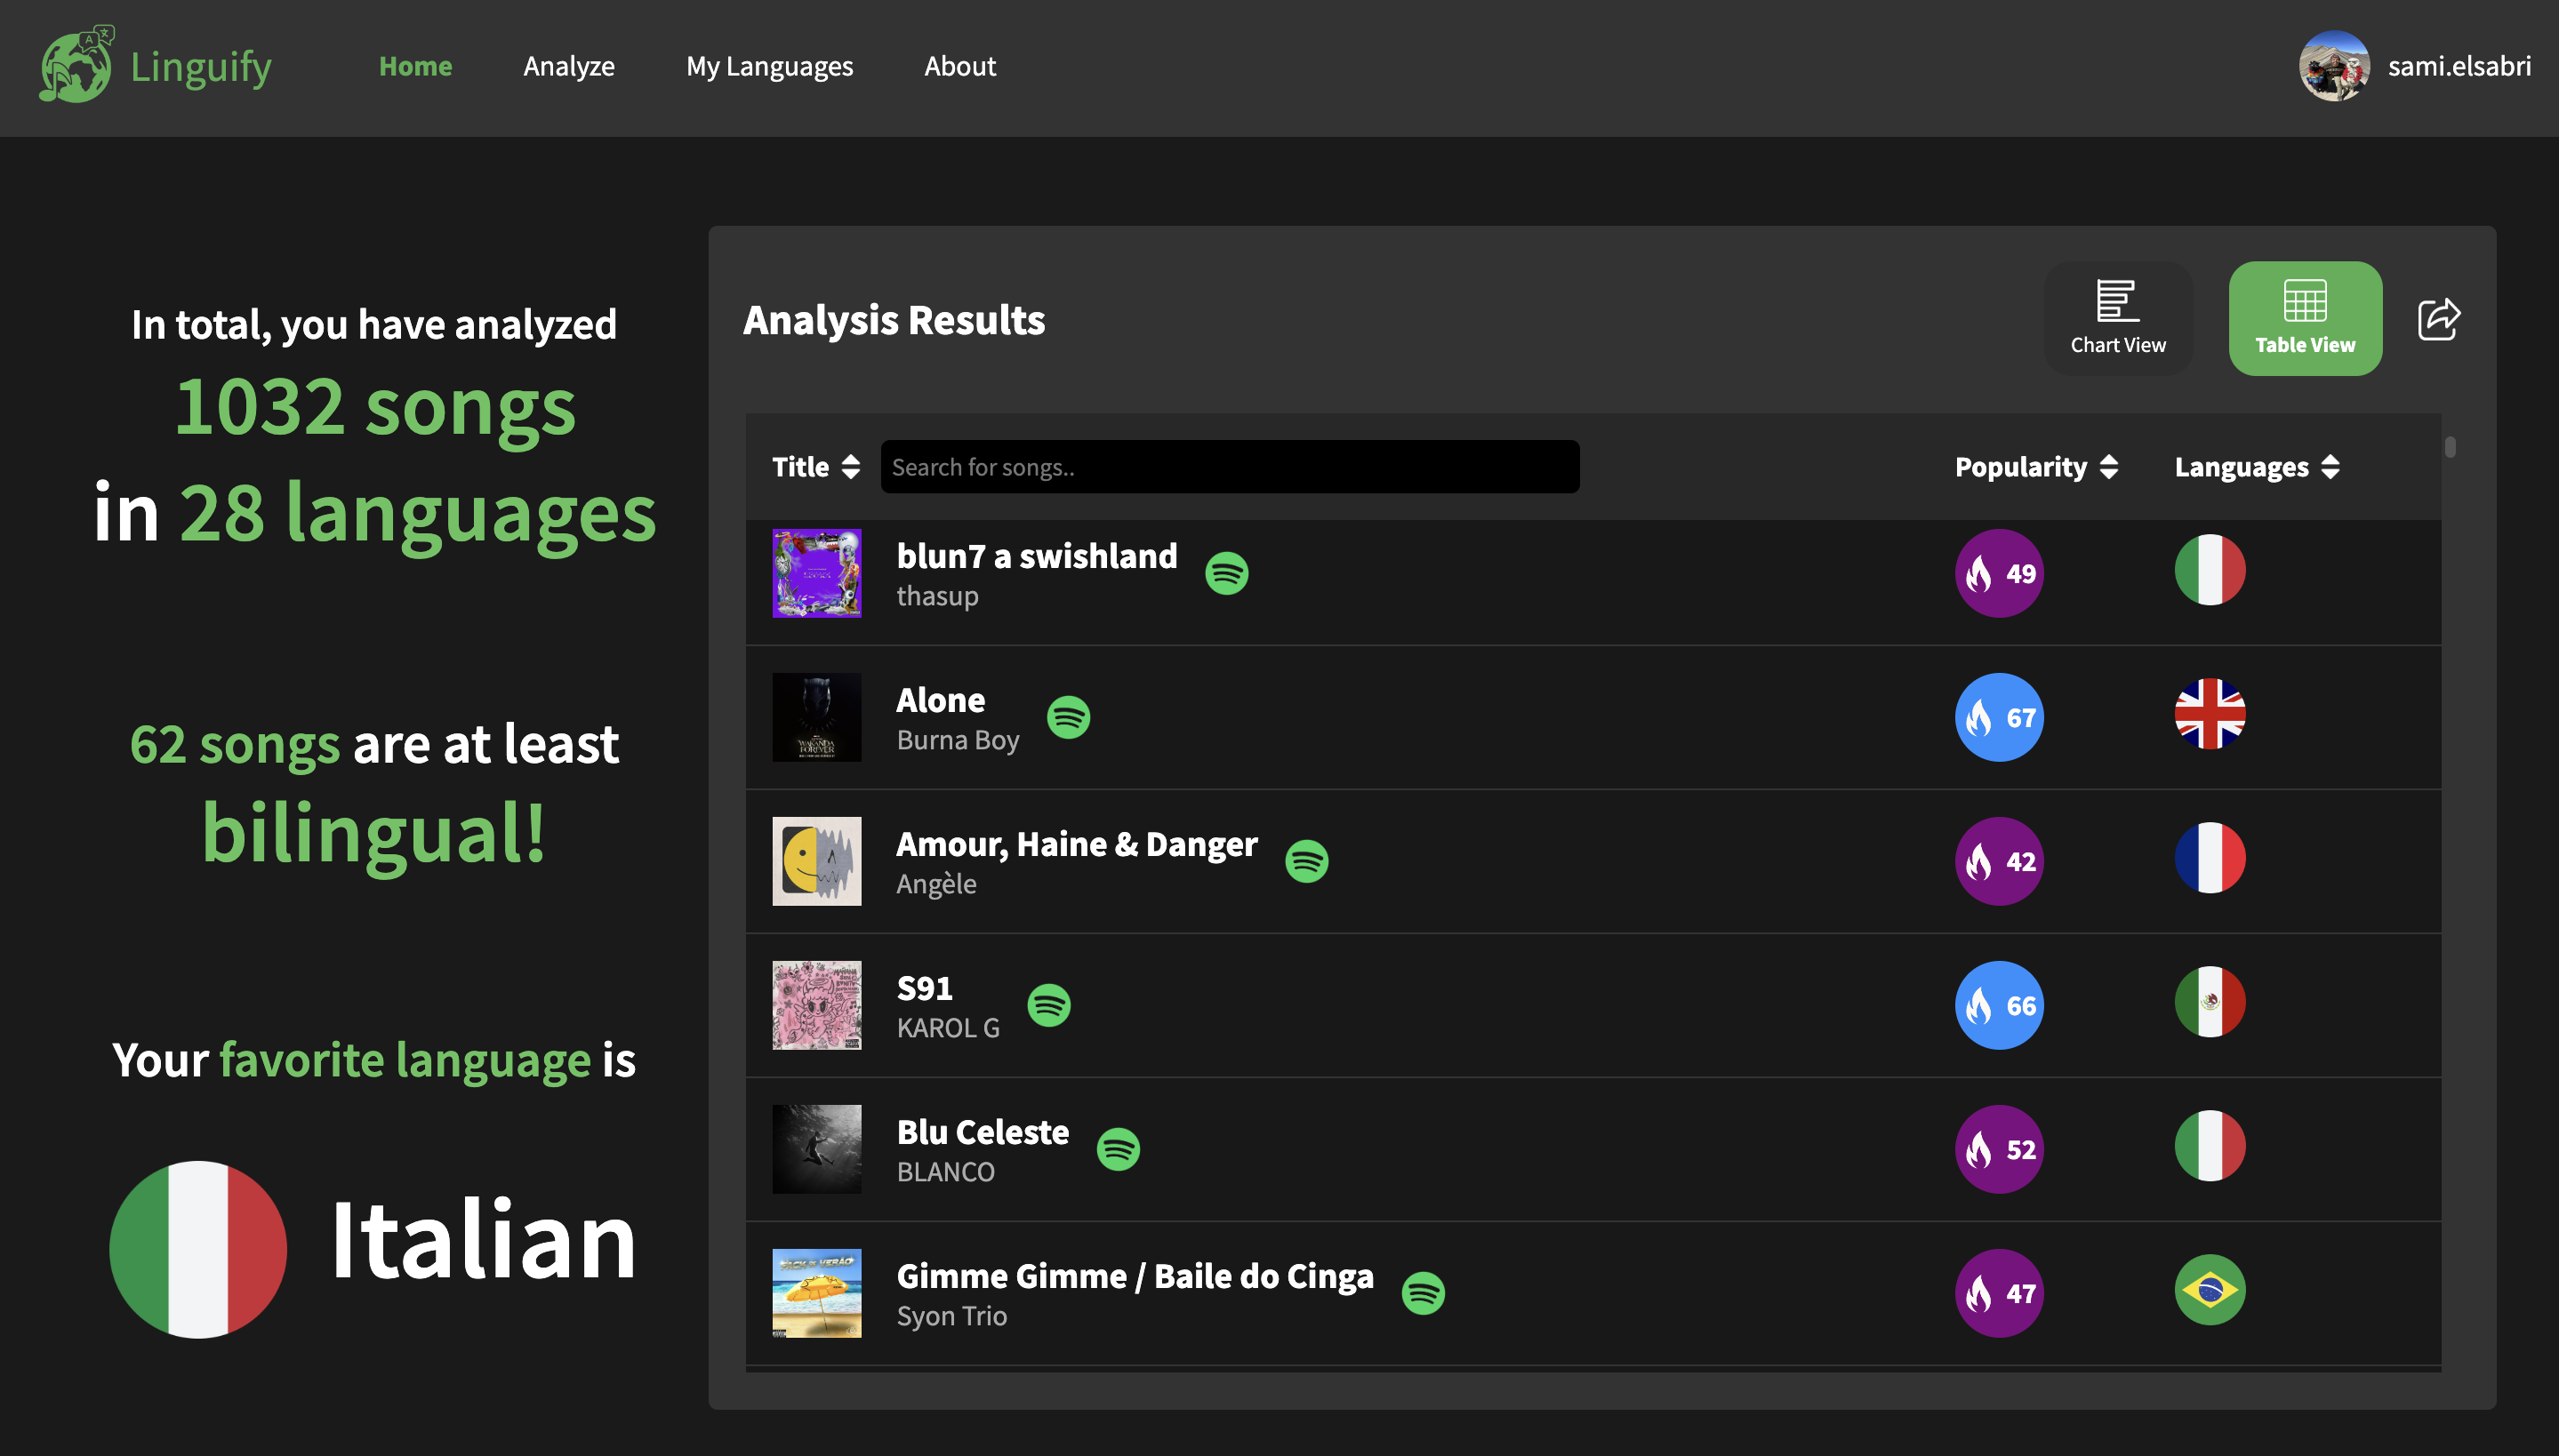Click Spotify icon next to S91
The width and height of the screenshot is (2559, 1456).
(x=1049, y=1005)
